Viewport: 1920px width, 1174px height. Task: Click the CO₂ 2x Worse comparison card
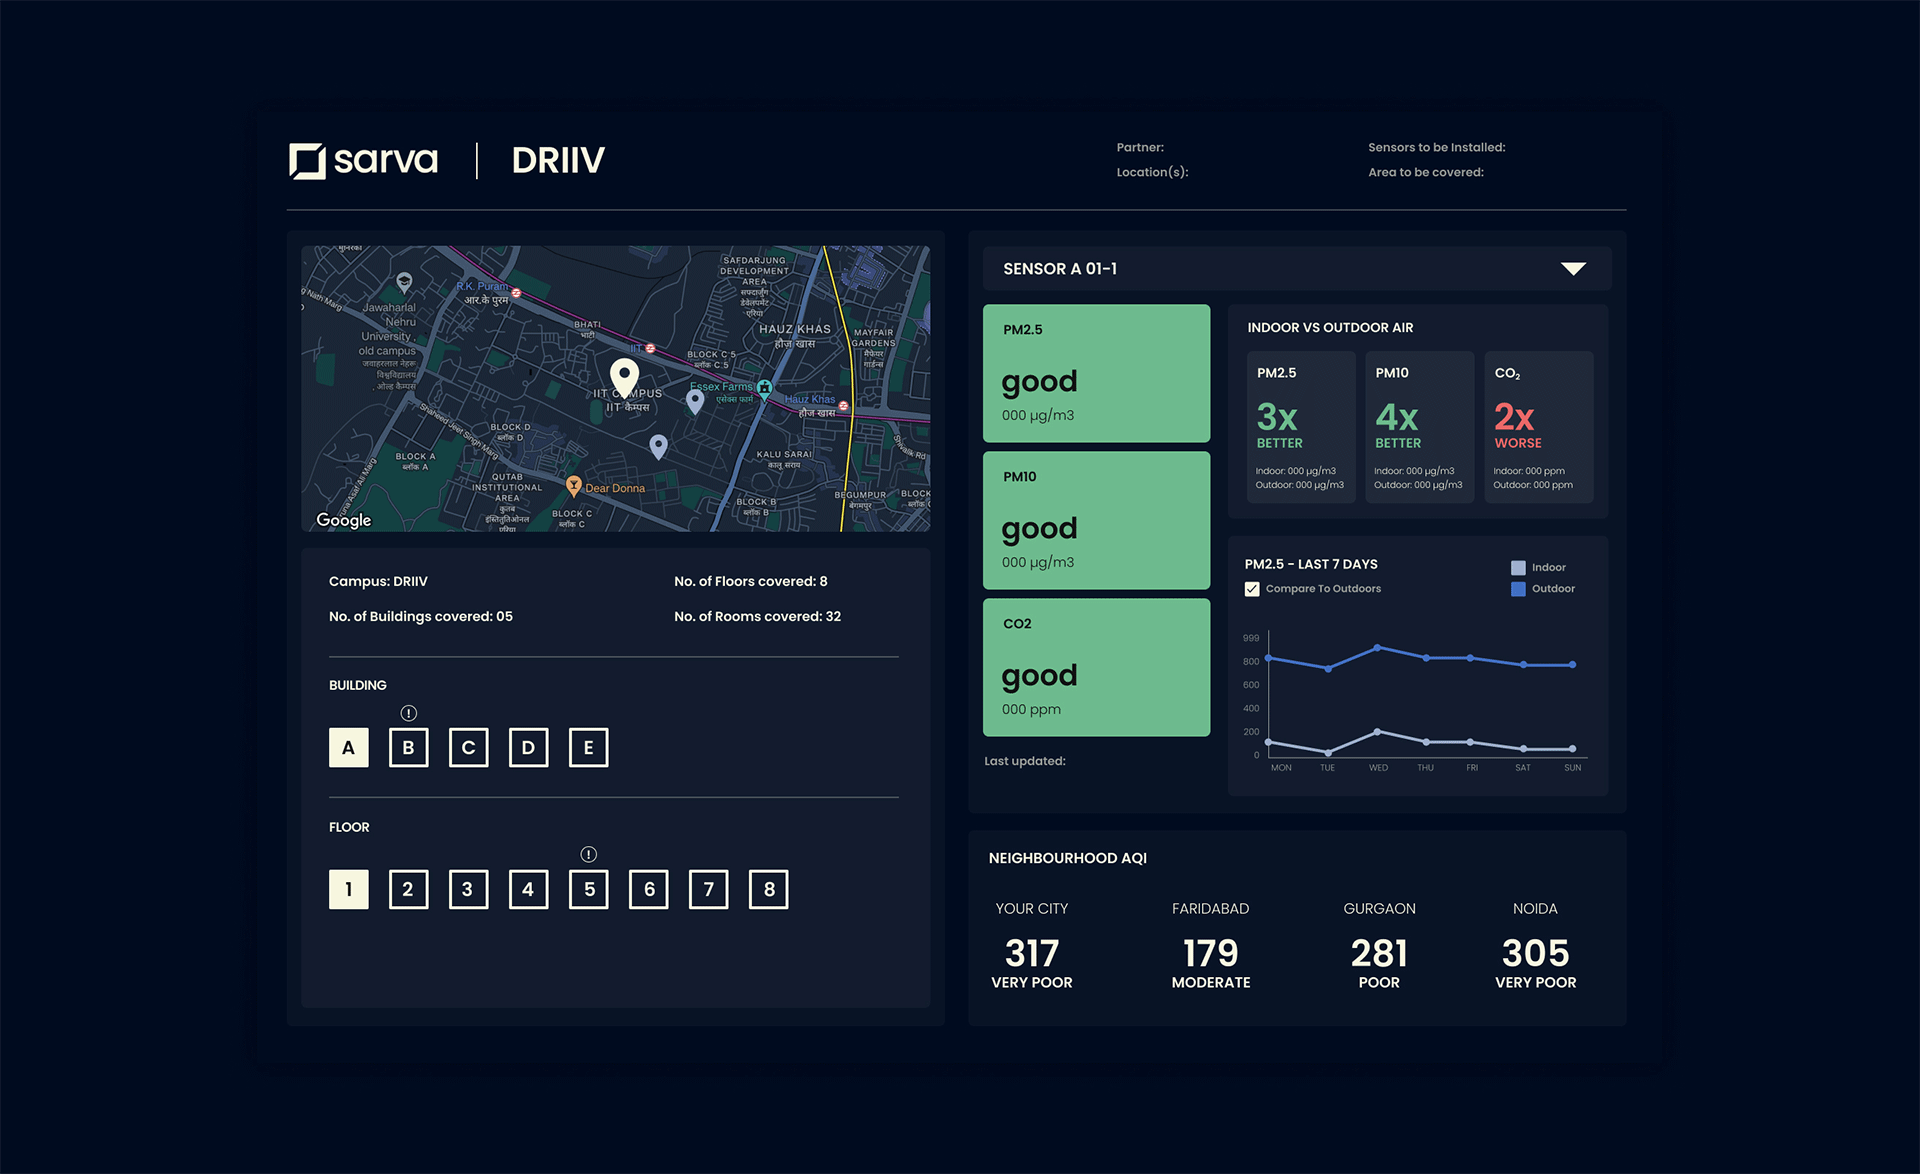[x=1538, y=427]
